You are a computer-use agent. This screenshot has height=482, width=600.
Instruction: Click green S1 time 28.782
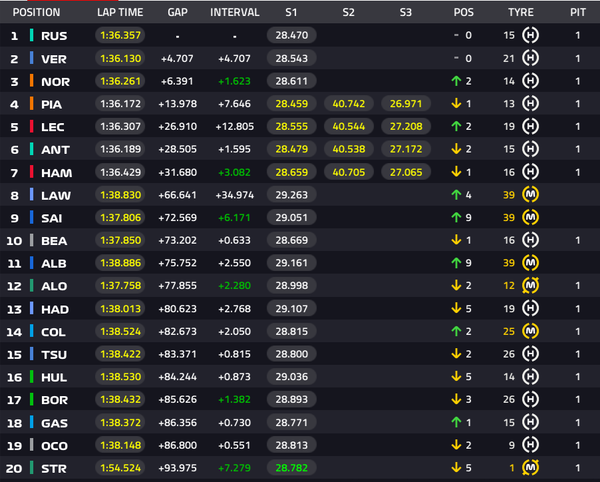(x=292, y=467)
